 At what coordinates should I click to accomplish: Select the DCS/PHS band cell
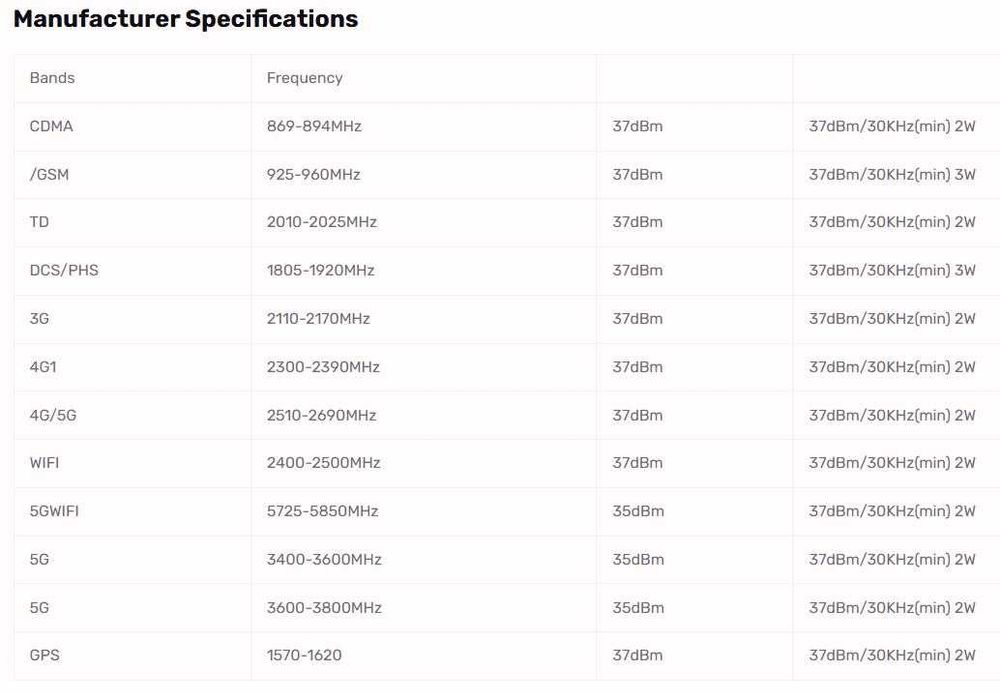coord(64,270)
